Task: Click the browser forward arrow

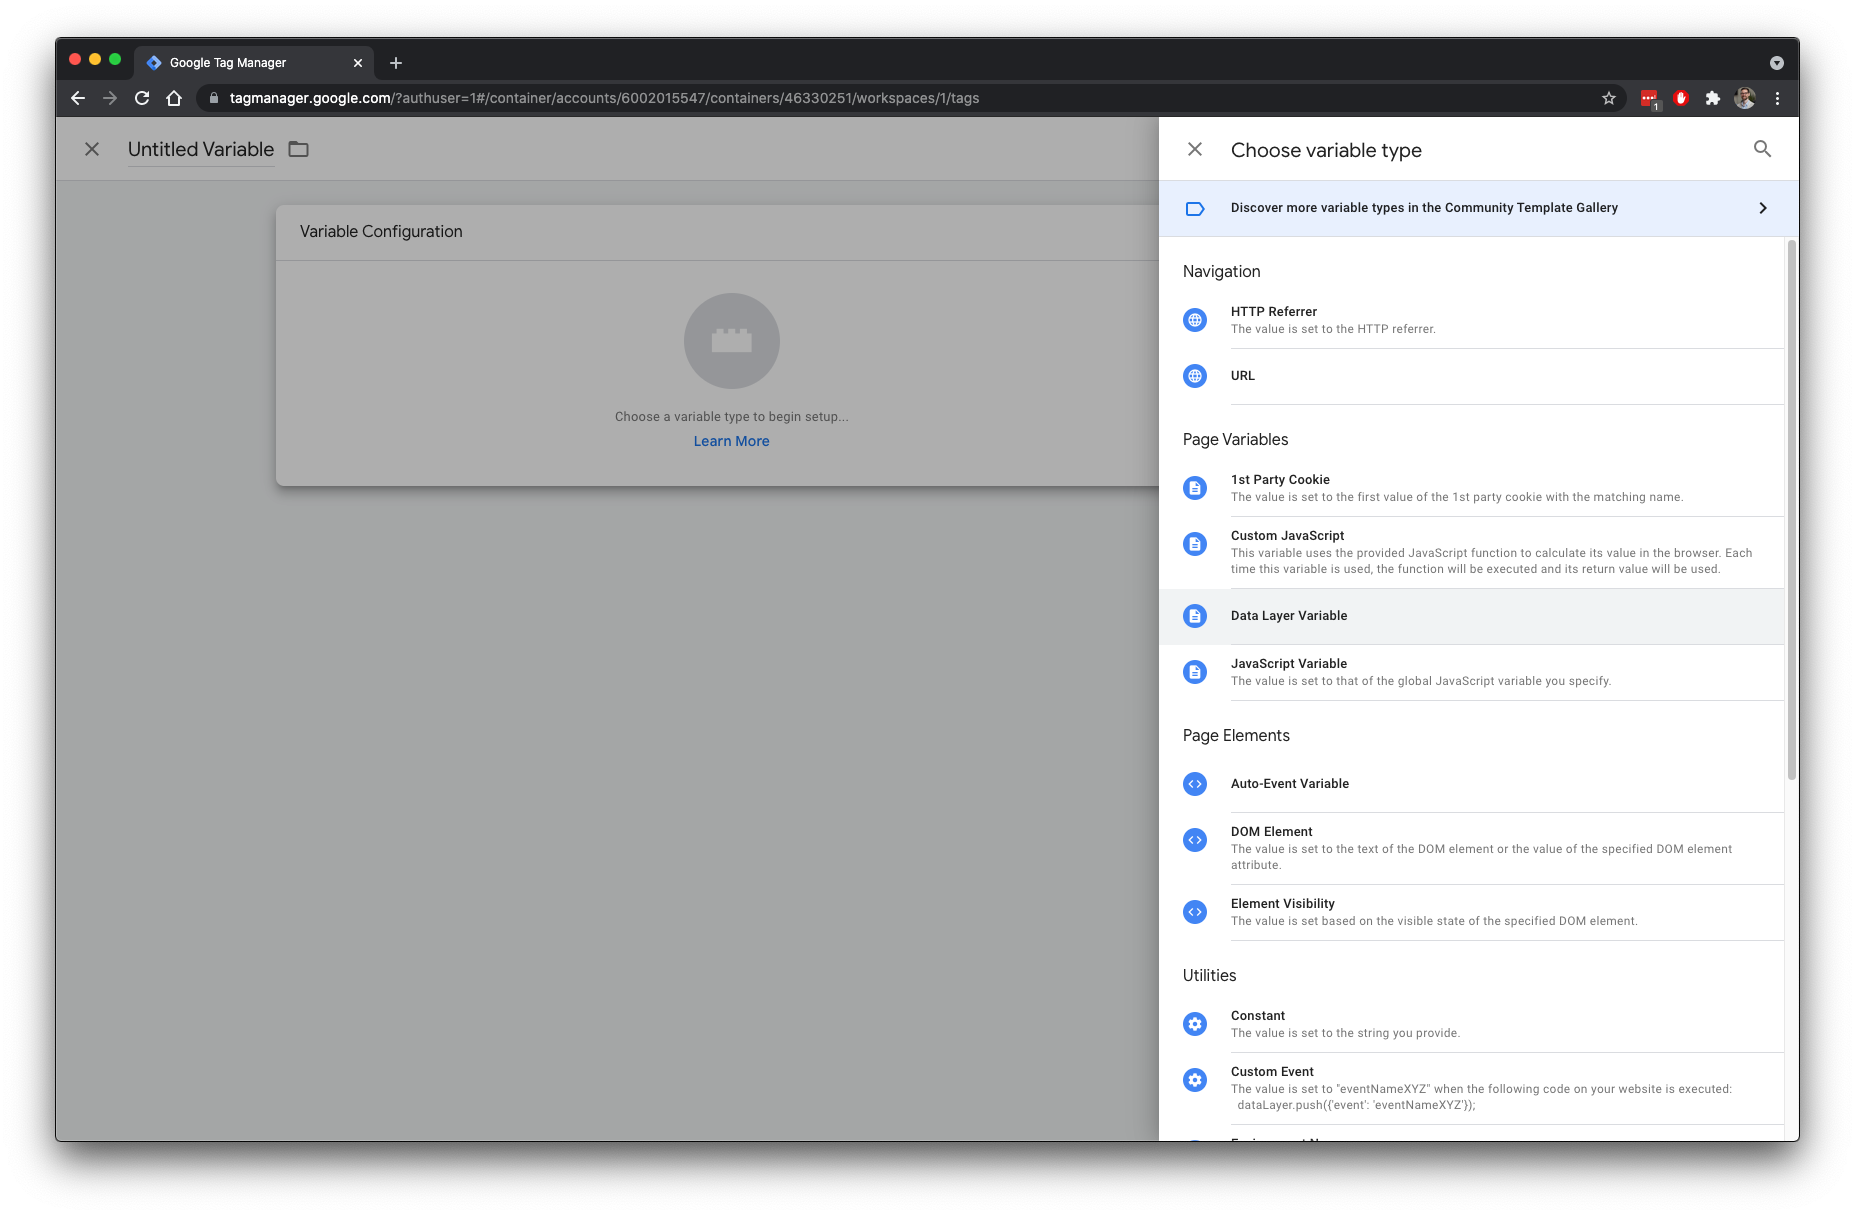Action: tap(110, 98)
